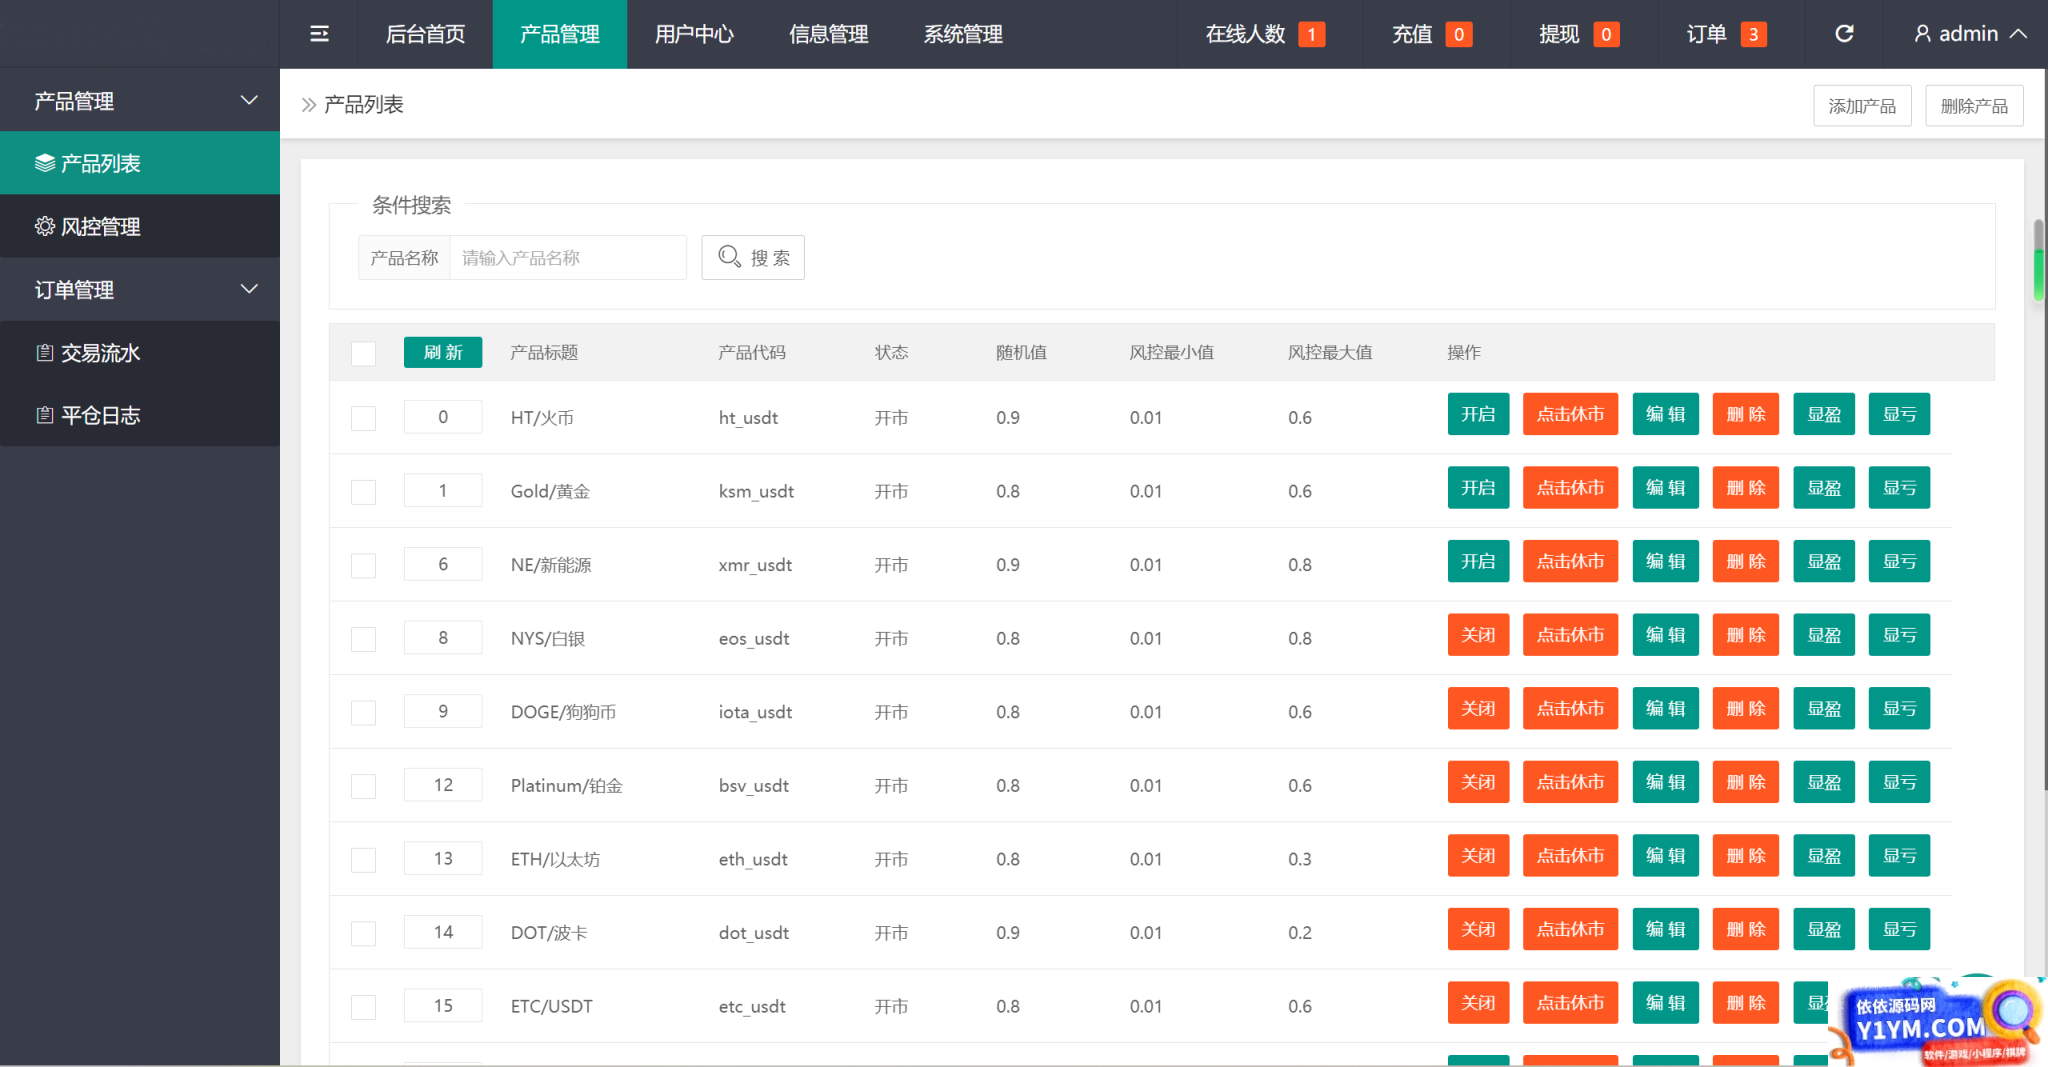2048x1067 pixels.
Task: Click the refresh icon in top bar
Action: pyautogui.click(x=1844, y=34)
